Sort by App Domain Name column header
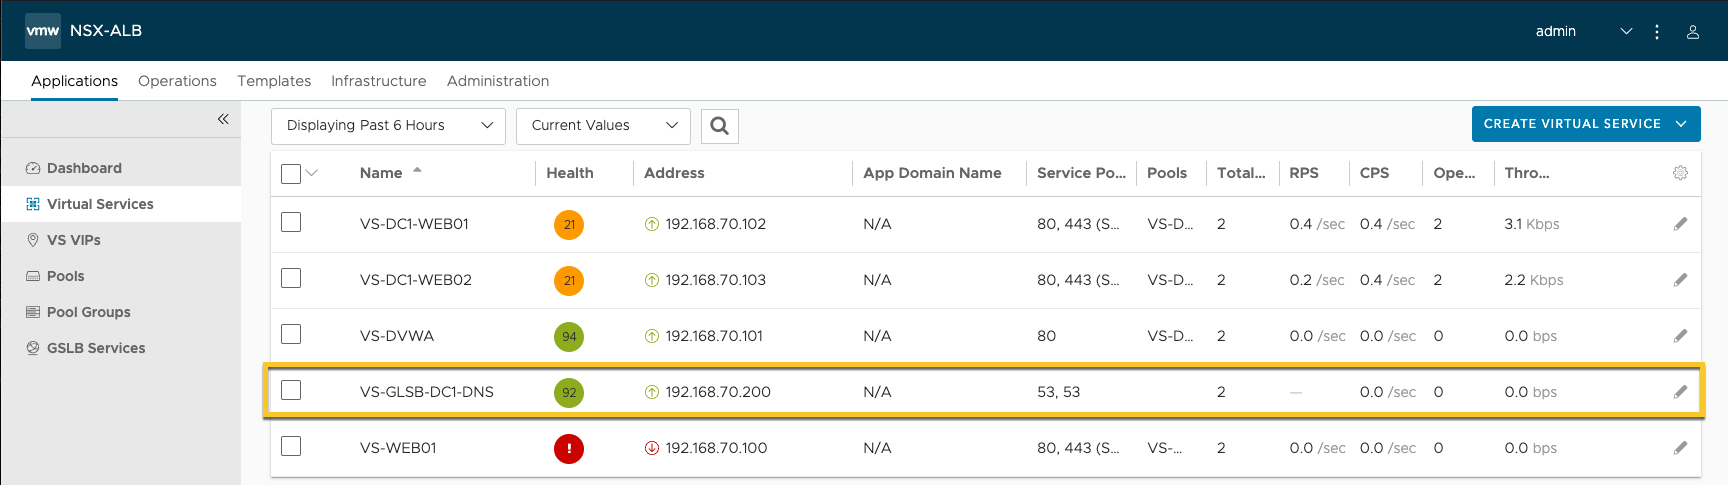The width and height of the screenshot is (1728, 485). pyautogui.click(x=932, y=173)
